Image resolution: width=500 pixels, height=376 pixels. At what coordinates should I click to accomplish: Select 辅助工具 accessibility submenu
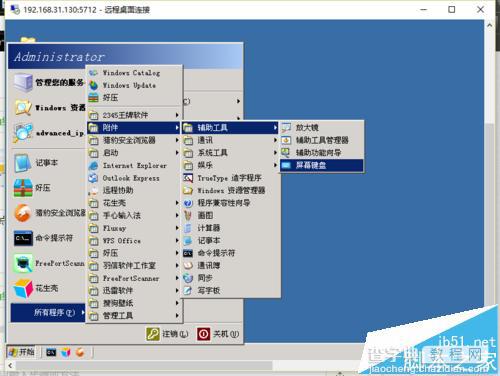[230, 128]
